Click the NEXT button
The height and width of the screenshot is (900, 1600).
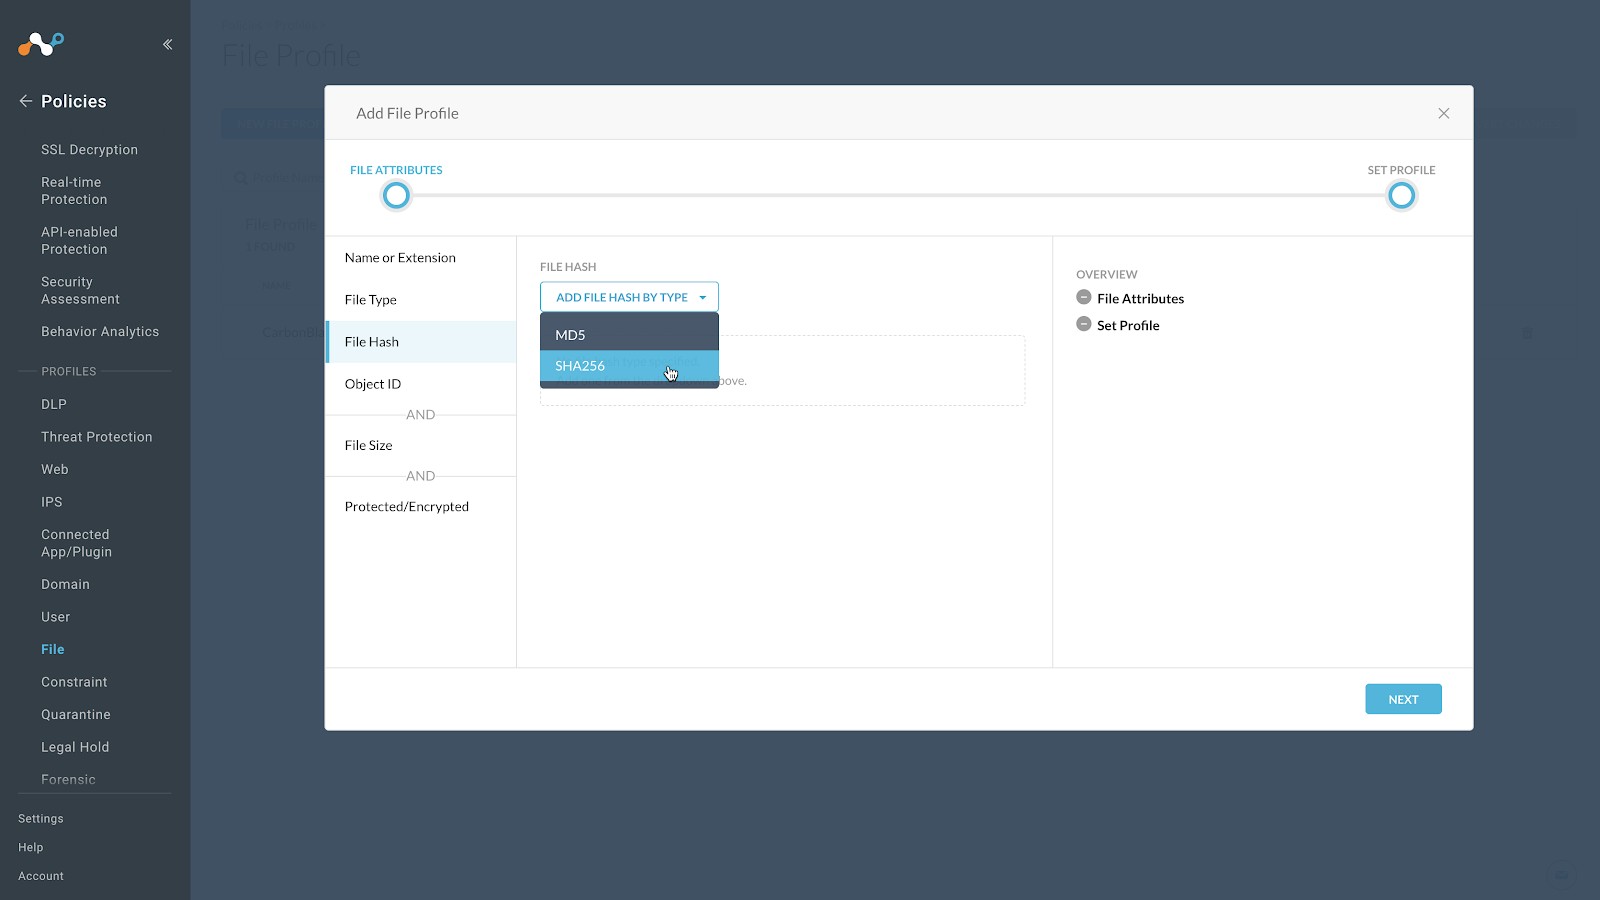1403,698
